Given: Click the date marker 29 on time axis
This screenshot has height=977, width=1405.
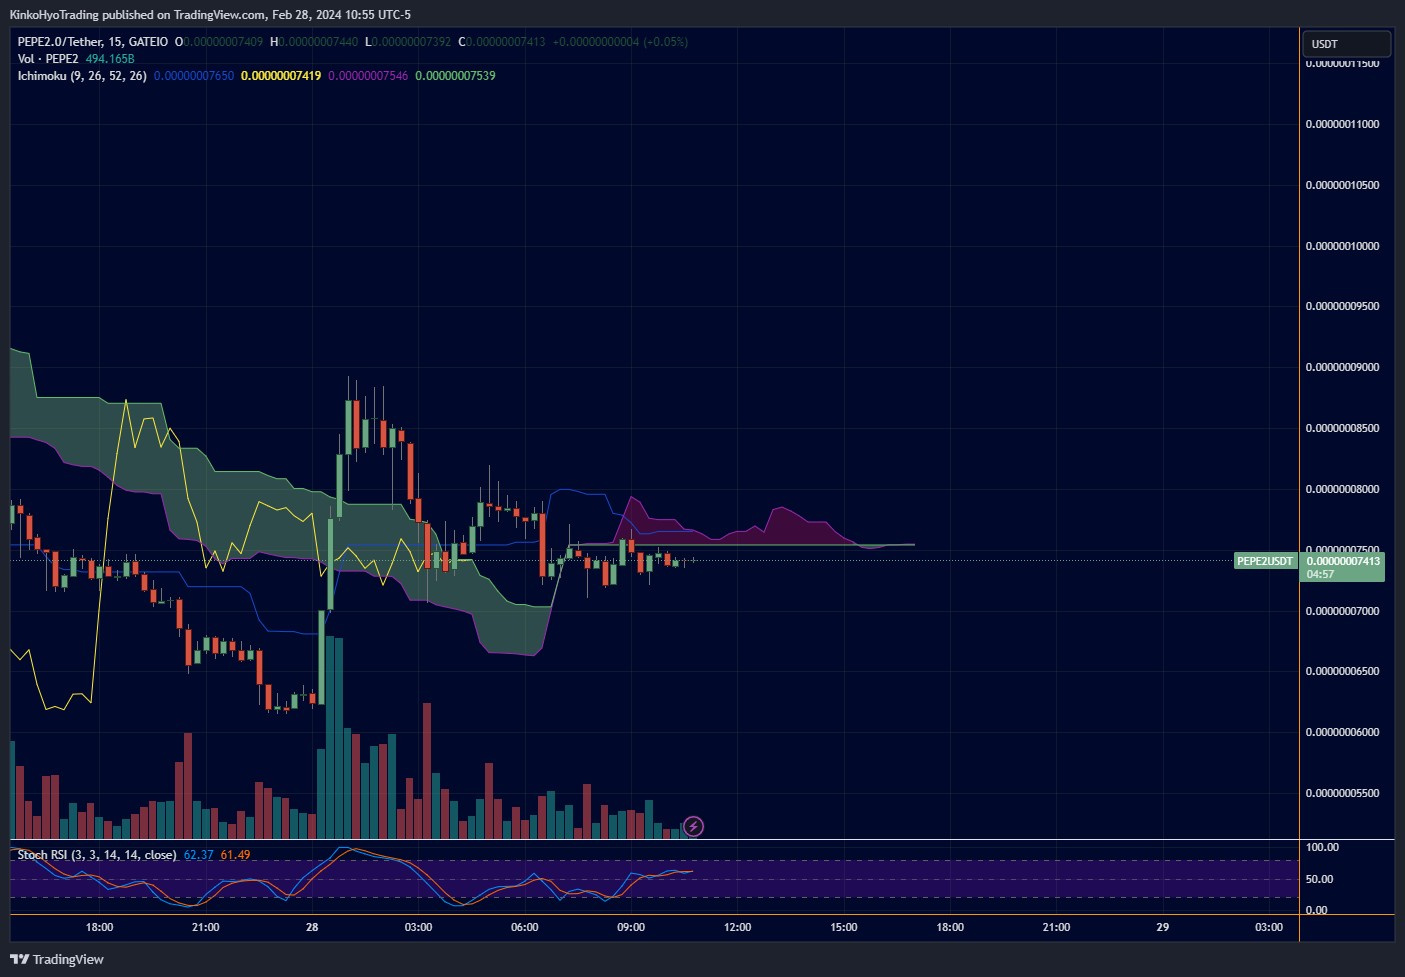Looking at the screenshot, I should coord(1163,927).
